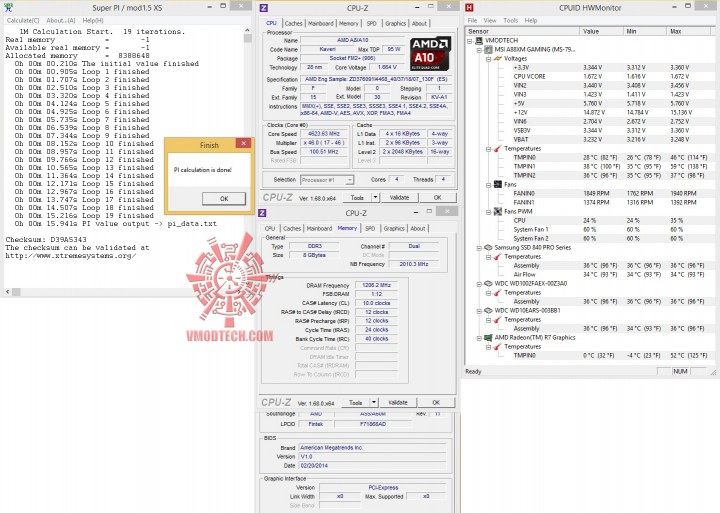720x513 pixels.
Task: Switch to Caches tab in upper CPU-Z
Action: click(x=293, y=23)
